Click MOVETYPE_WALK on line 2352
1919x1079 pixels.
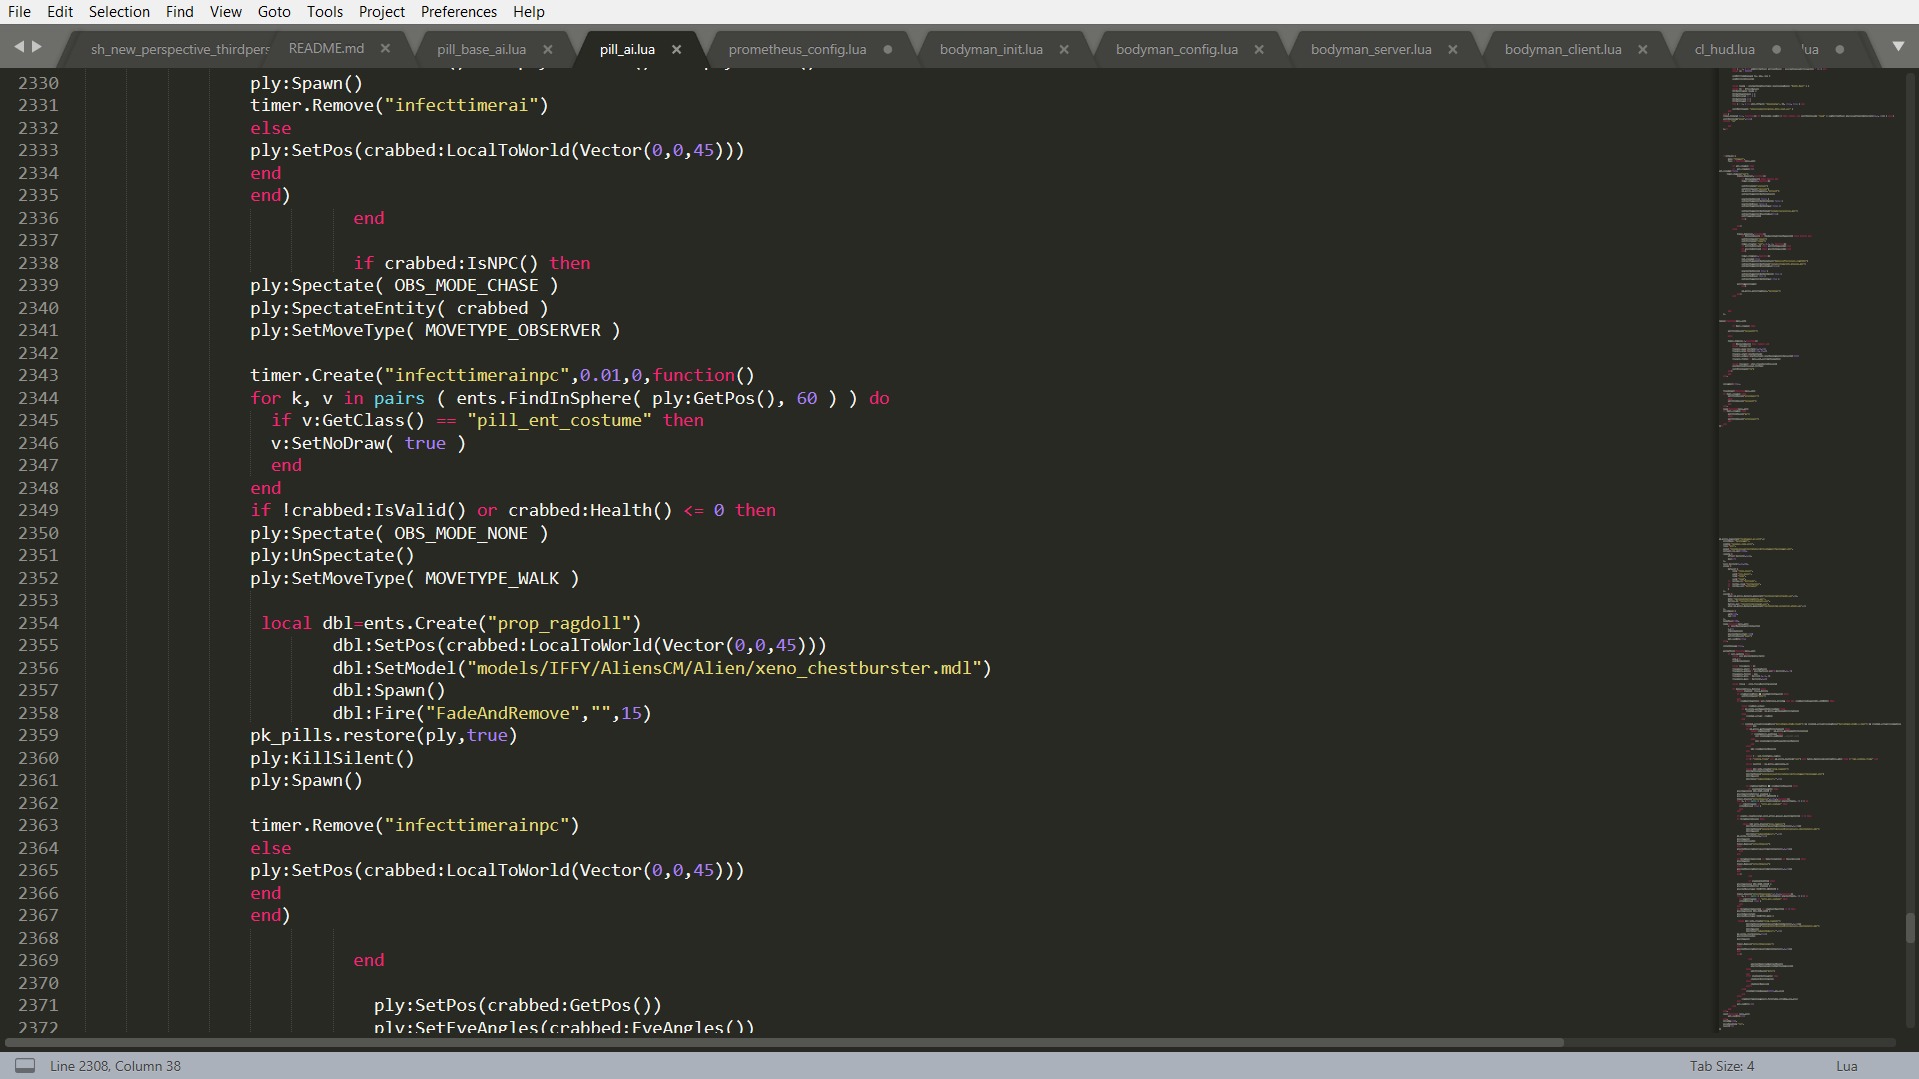click(x=492, y=578)
